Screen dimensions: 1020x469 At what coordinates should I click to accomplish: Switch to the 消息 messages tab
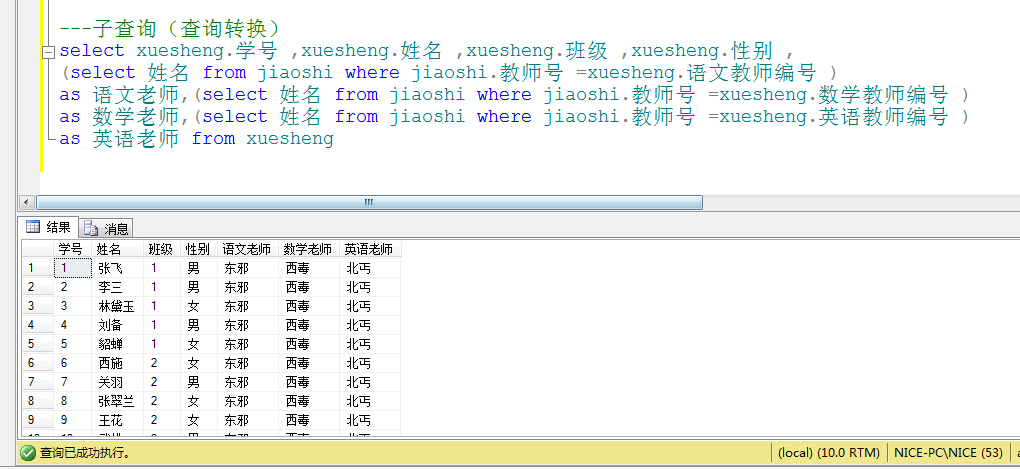(107, 229)
